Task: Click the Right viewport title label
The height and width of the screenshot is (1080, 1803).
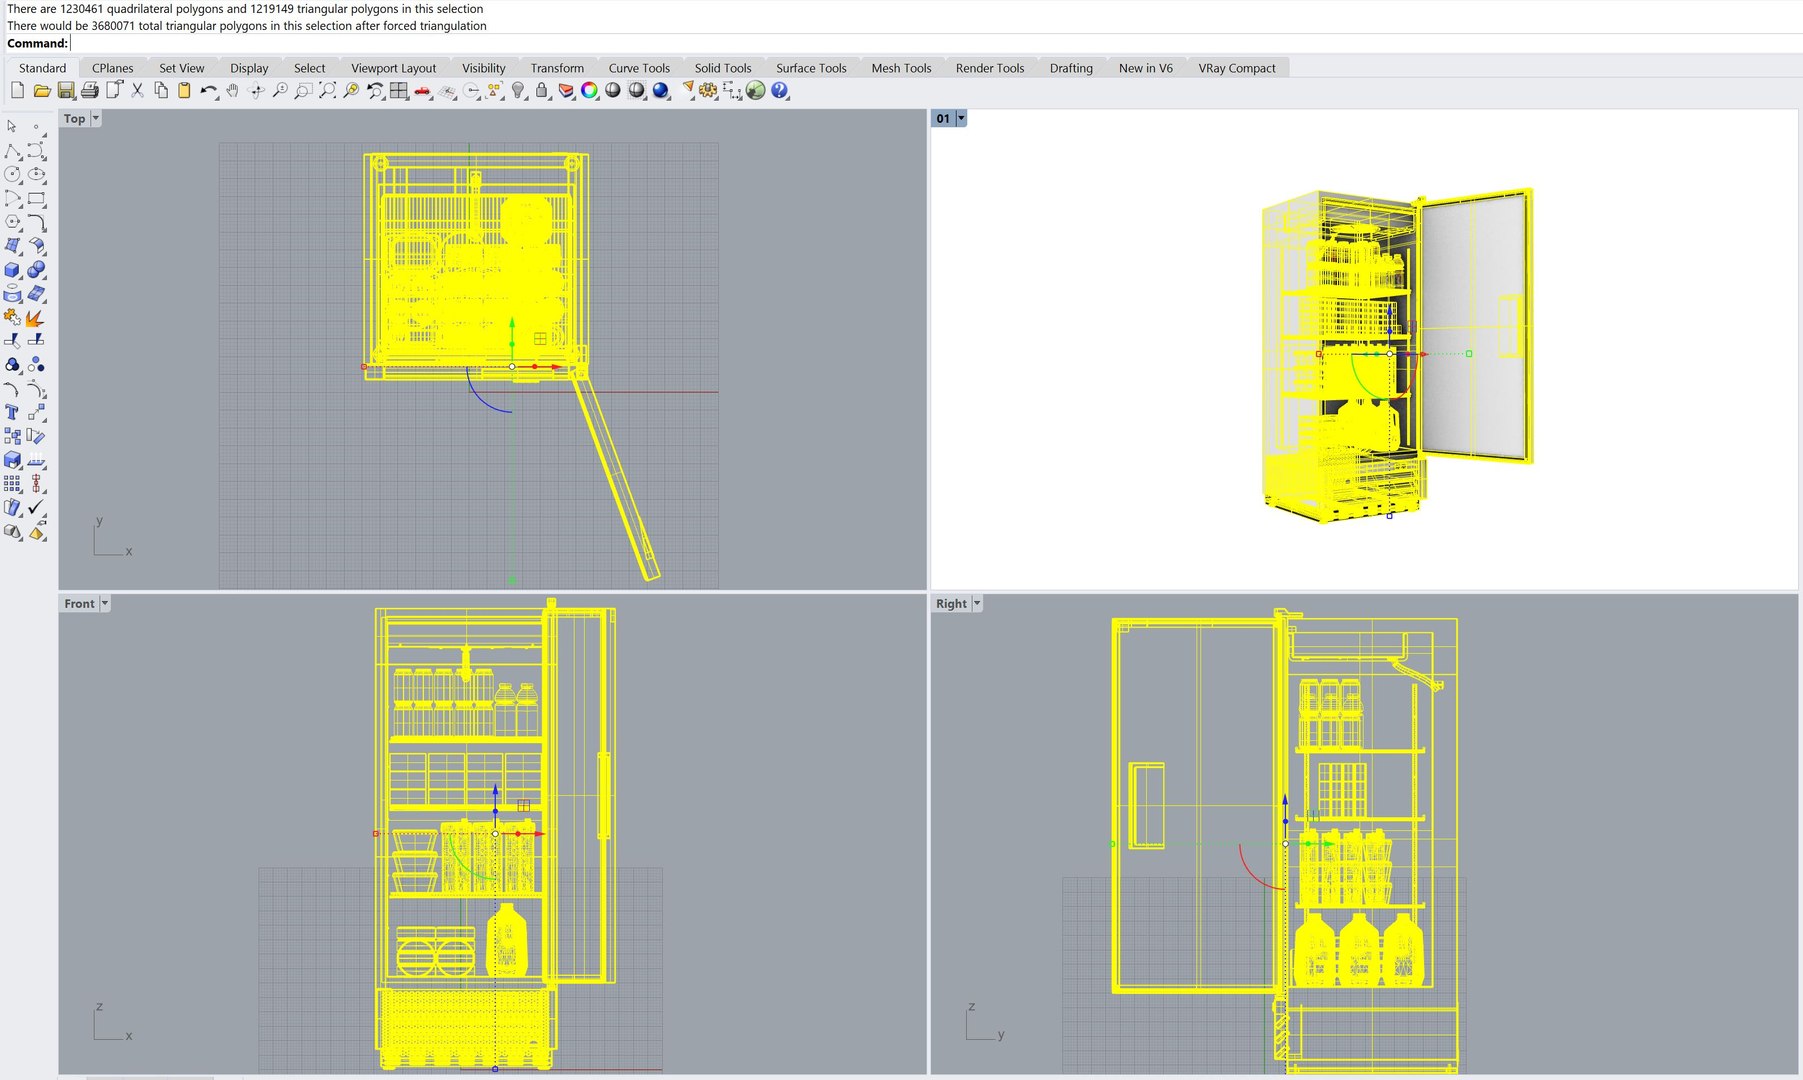Action: point(951,603)
